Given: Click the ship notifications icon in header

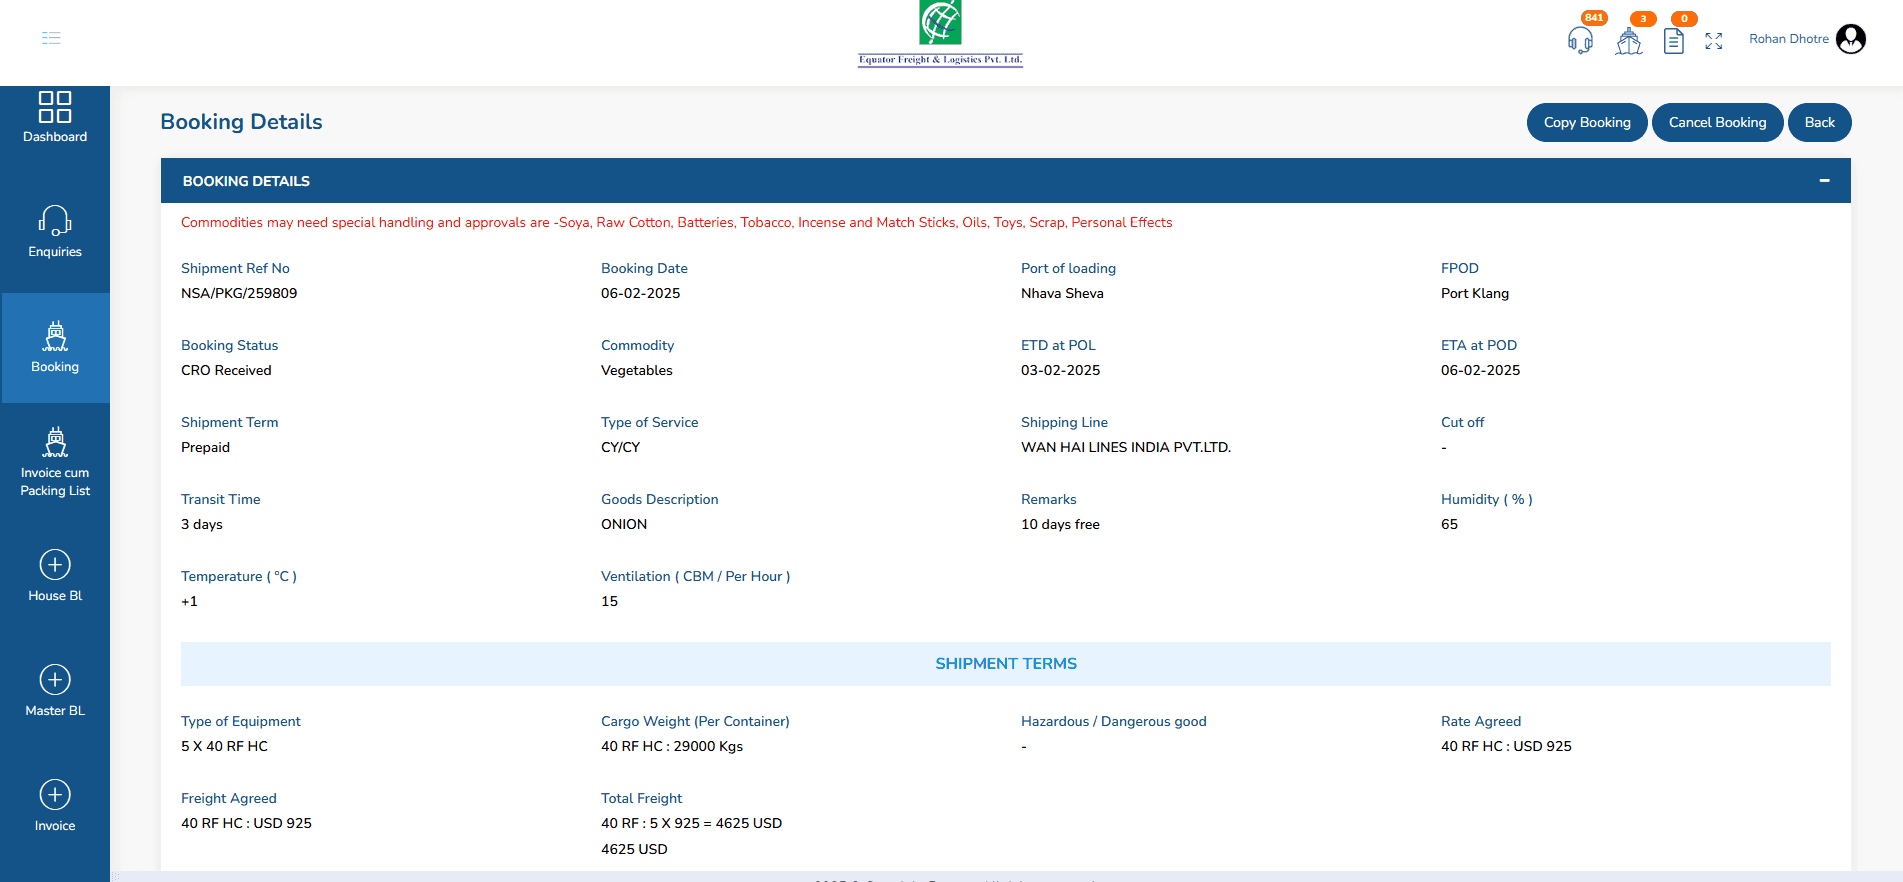Looking at the screenshot, I should point(1628,41).
